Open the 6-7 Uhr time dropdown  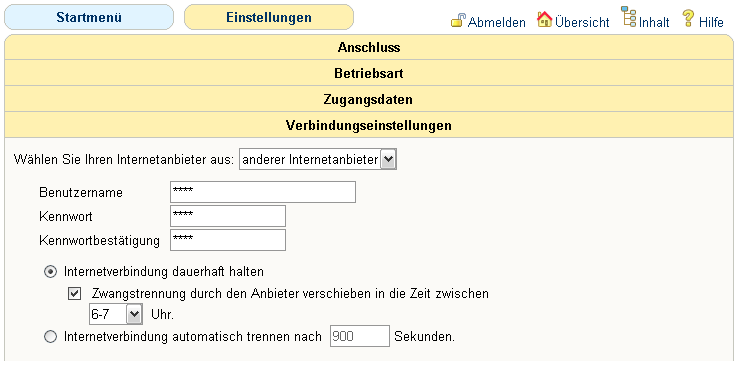coord(115,314)
